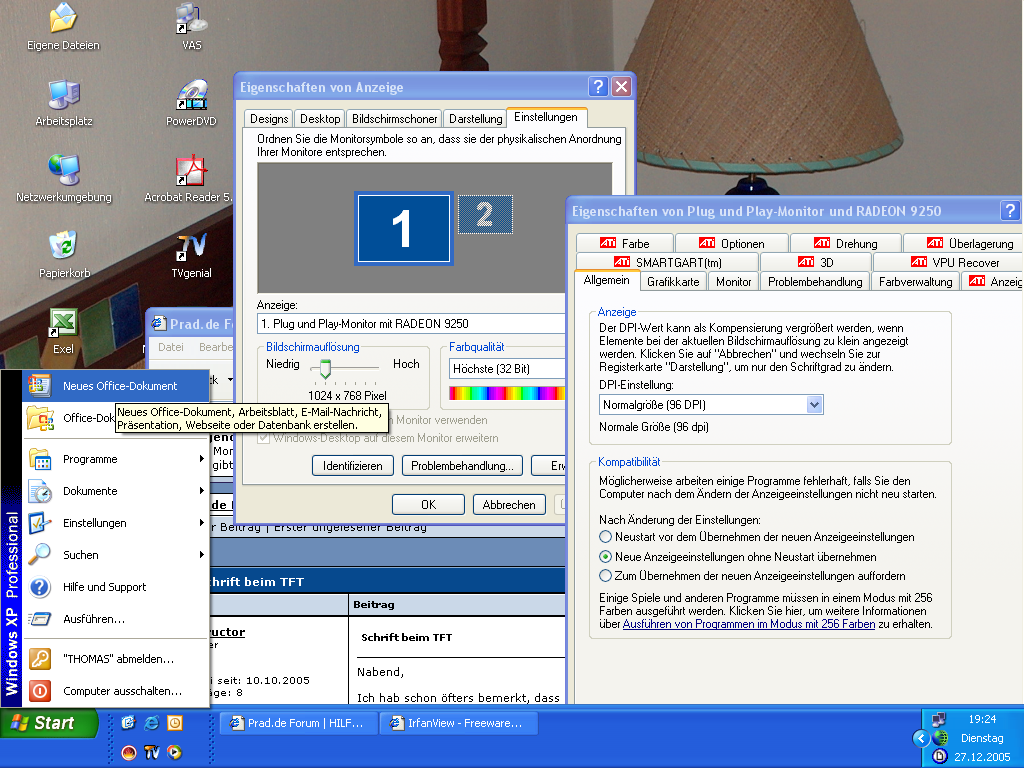Click the Identifizieren button
1024x768 pixels.
(352, 466)
